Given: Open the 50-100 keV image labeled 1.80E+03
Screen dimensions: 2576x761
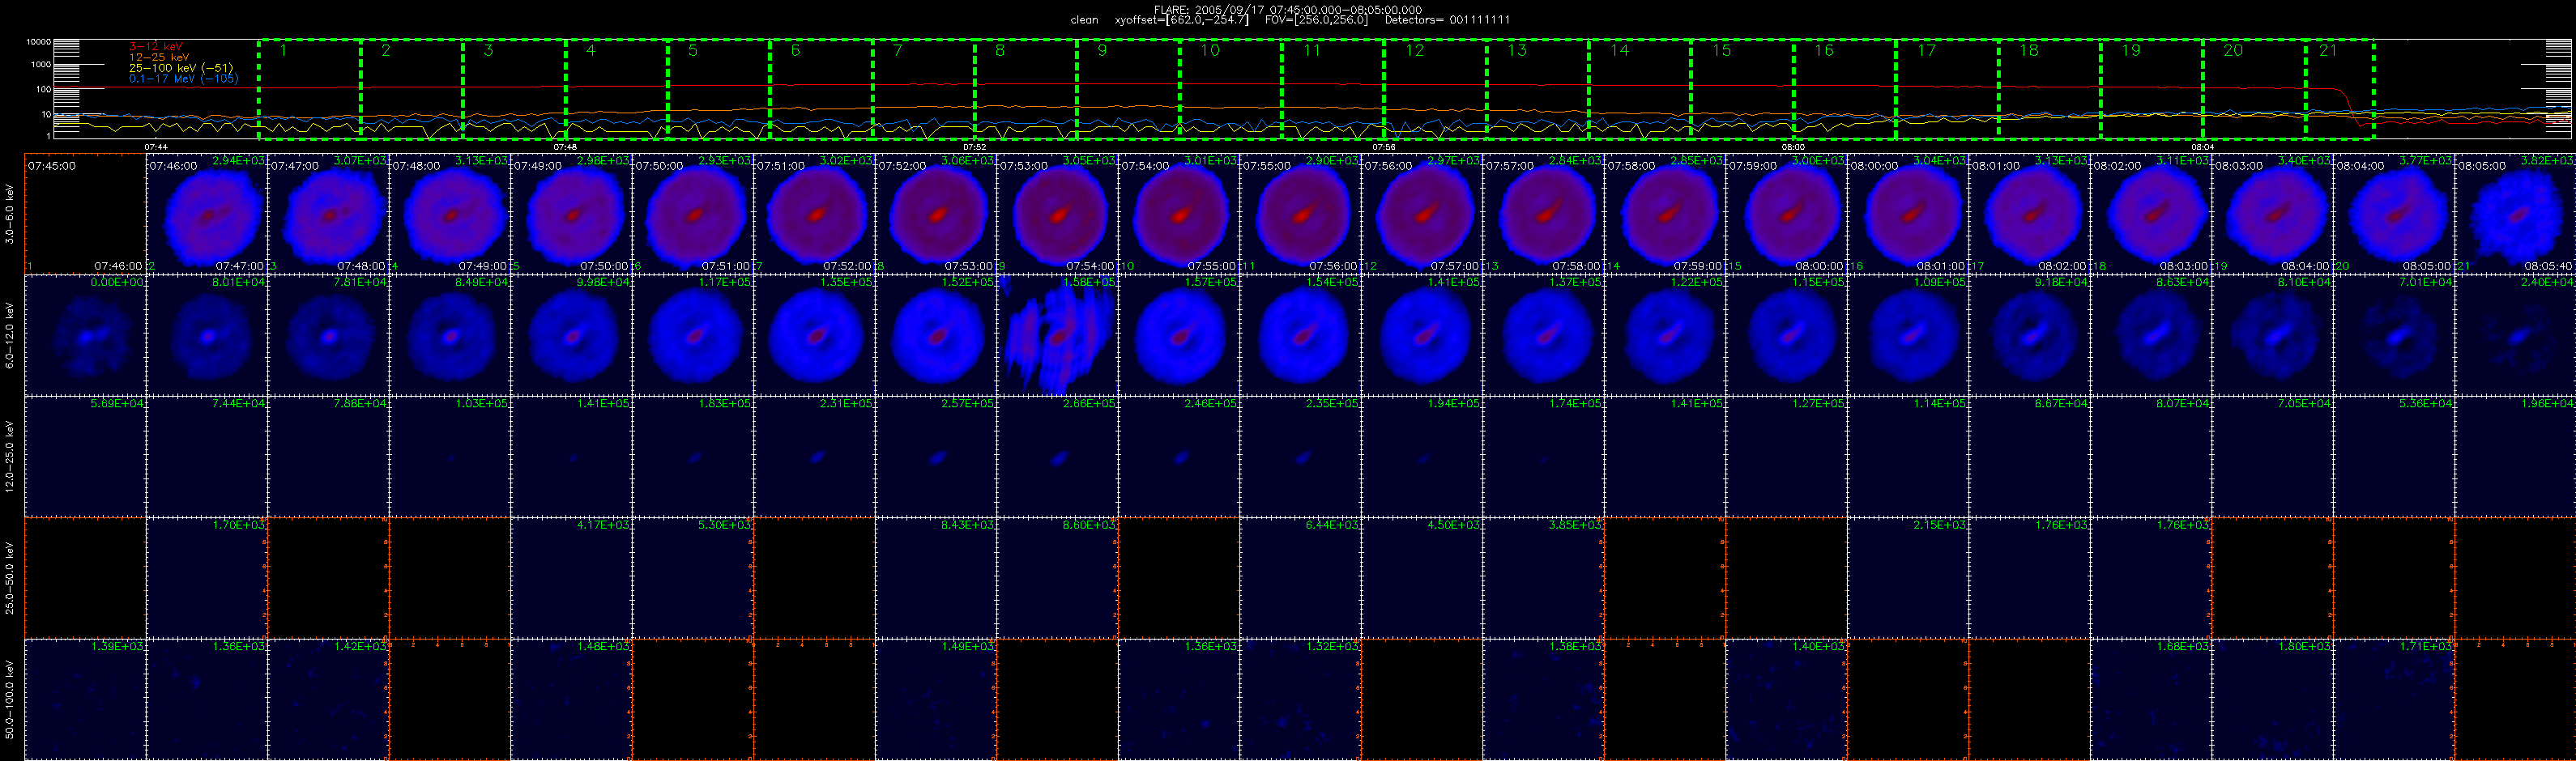Looking at the screenshot, I should pyautogui.click(x=2272, y=699).
